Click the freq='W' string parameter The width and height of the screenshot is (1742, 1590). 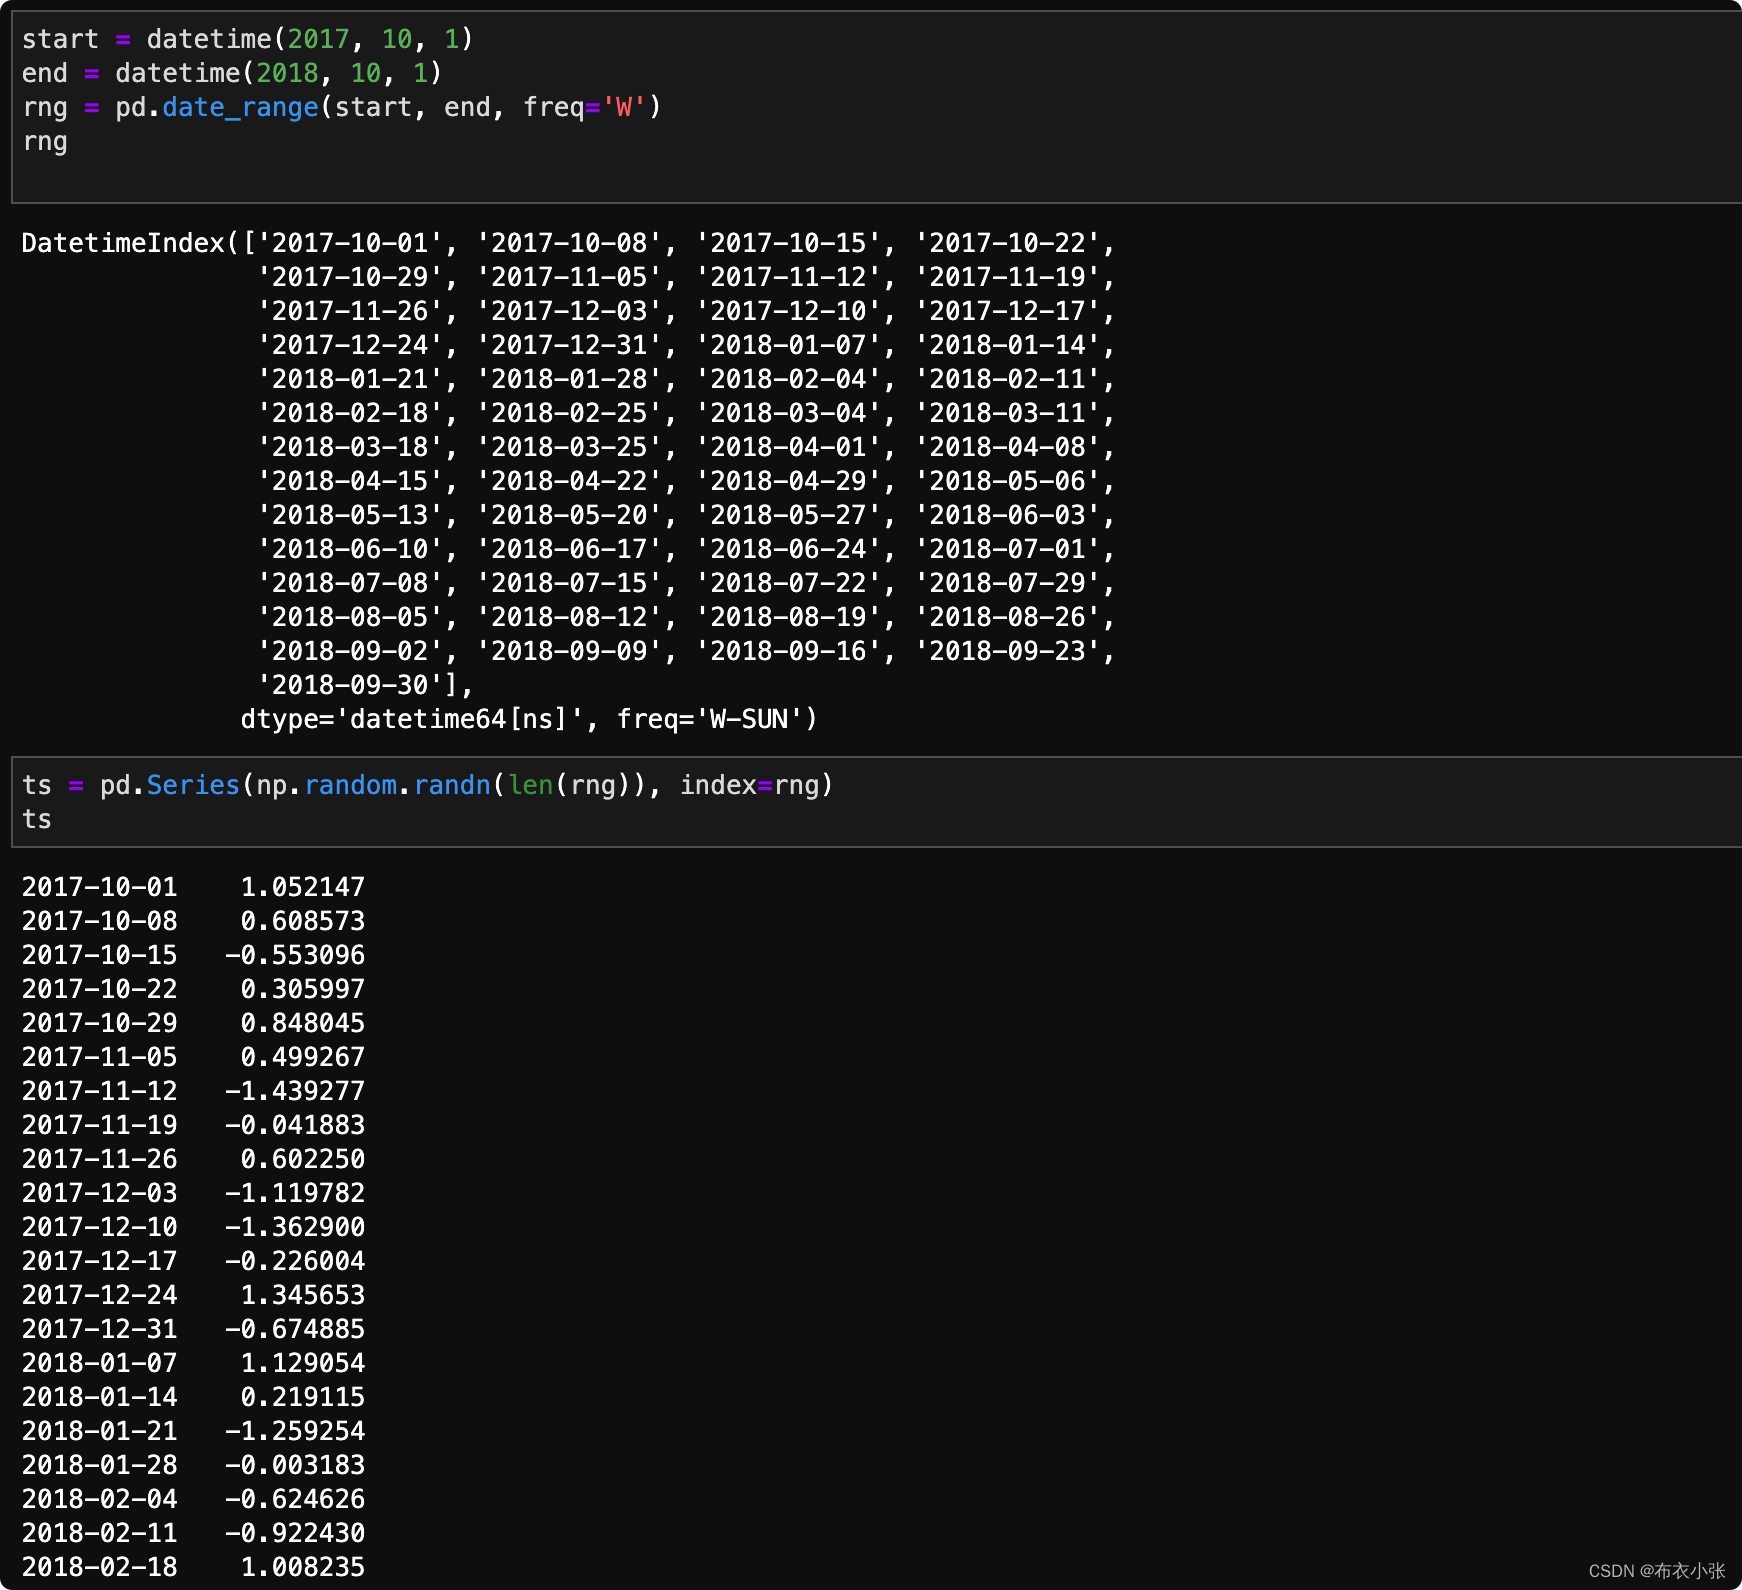[x=590, y=107]
